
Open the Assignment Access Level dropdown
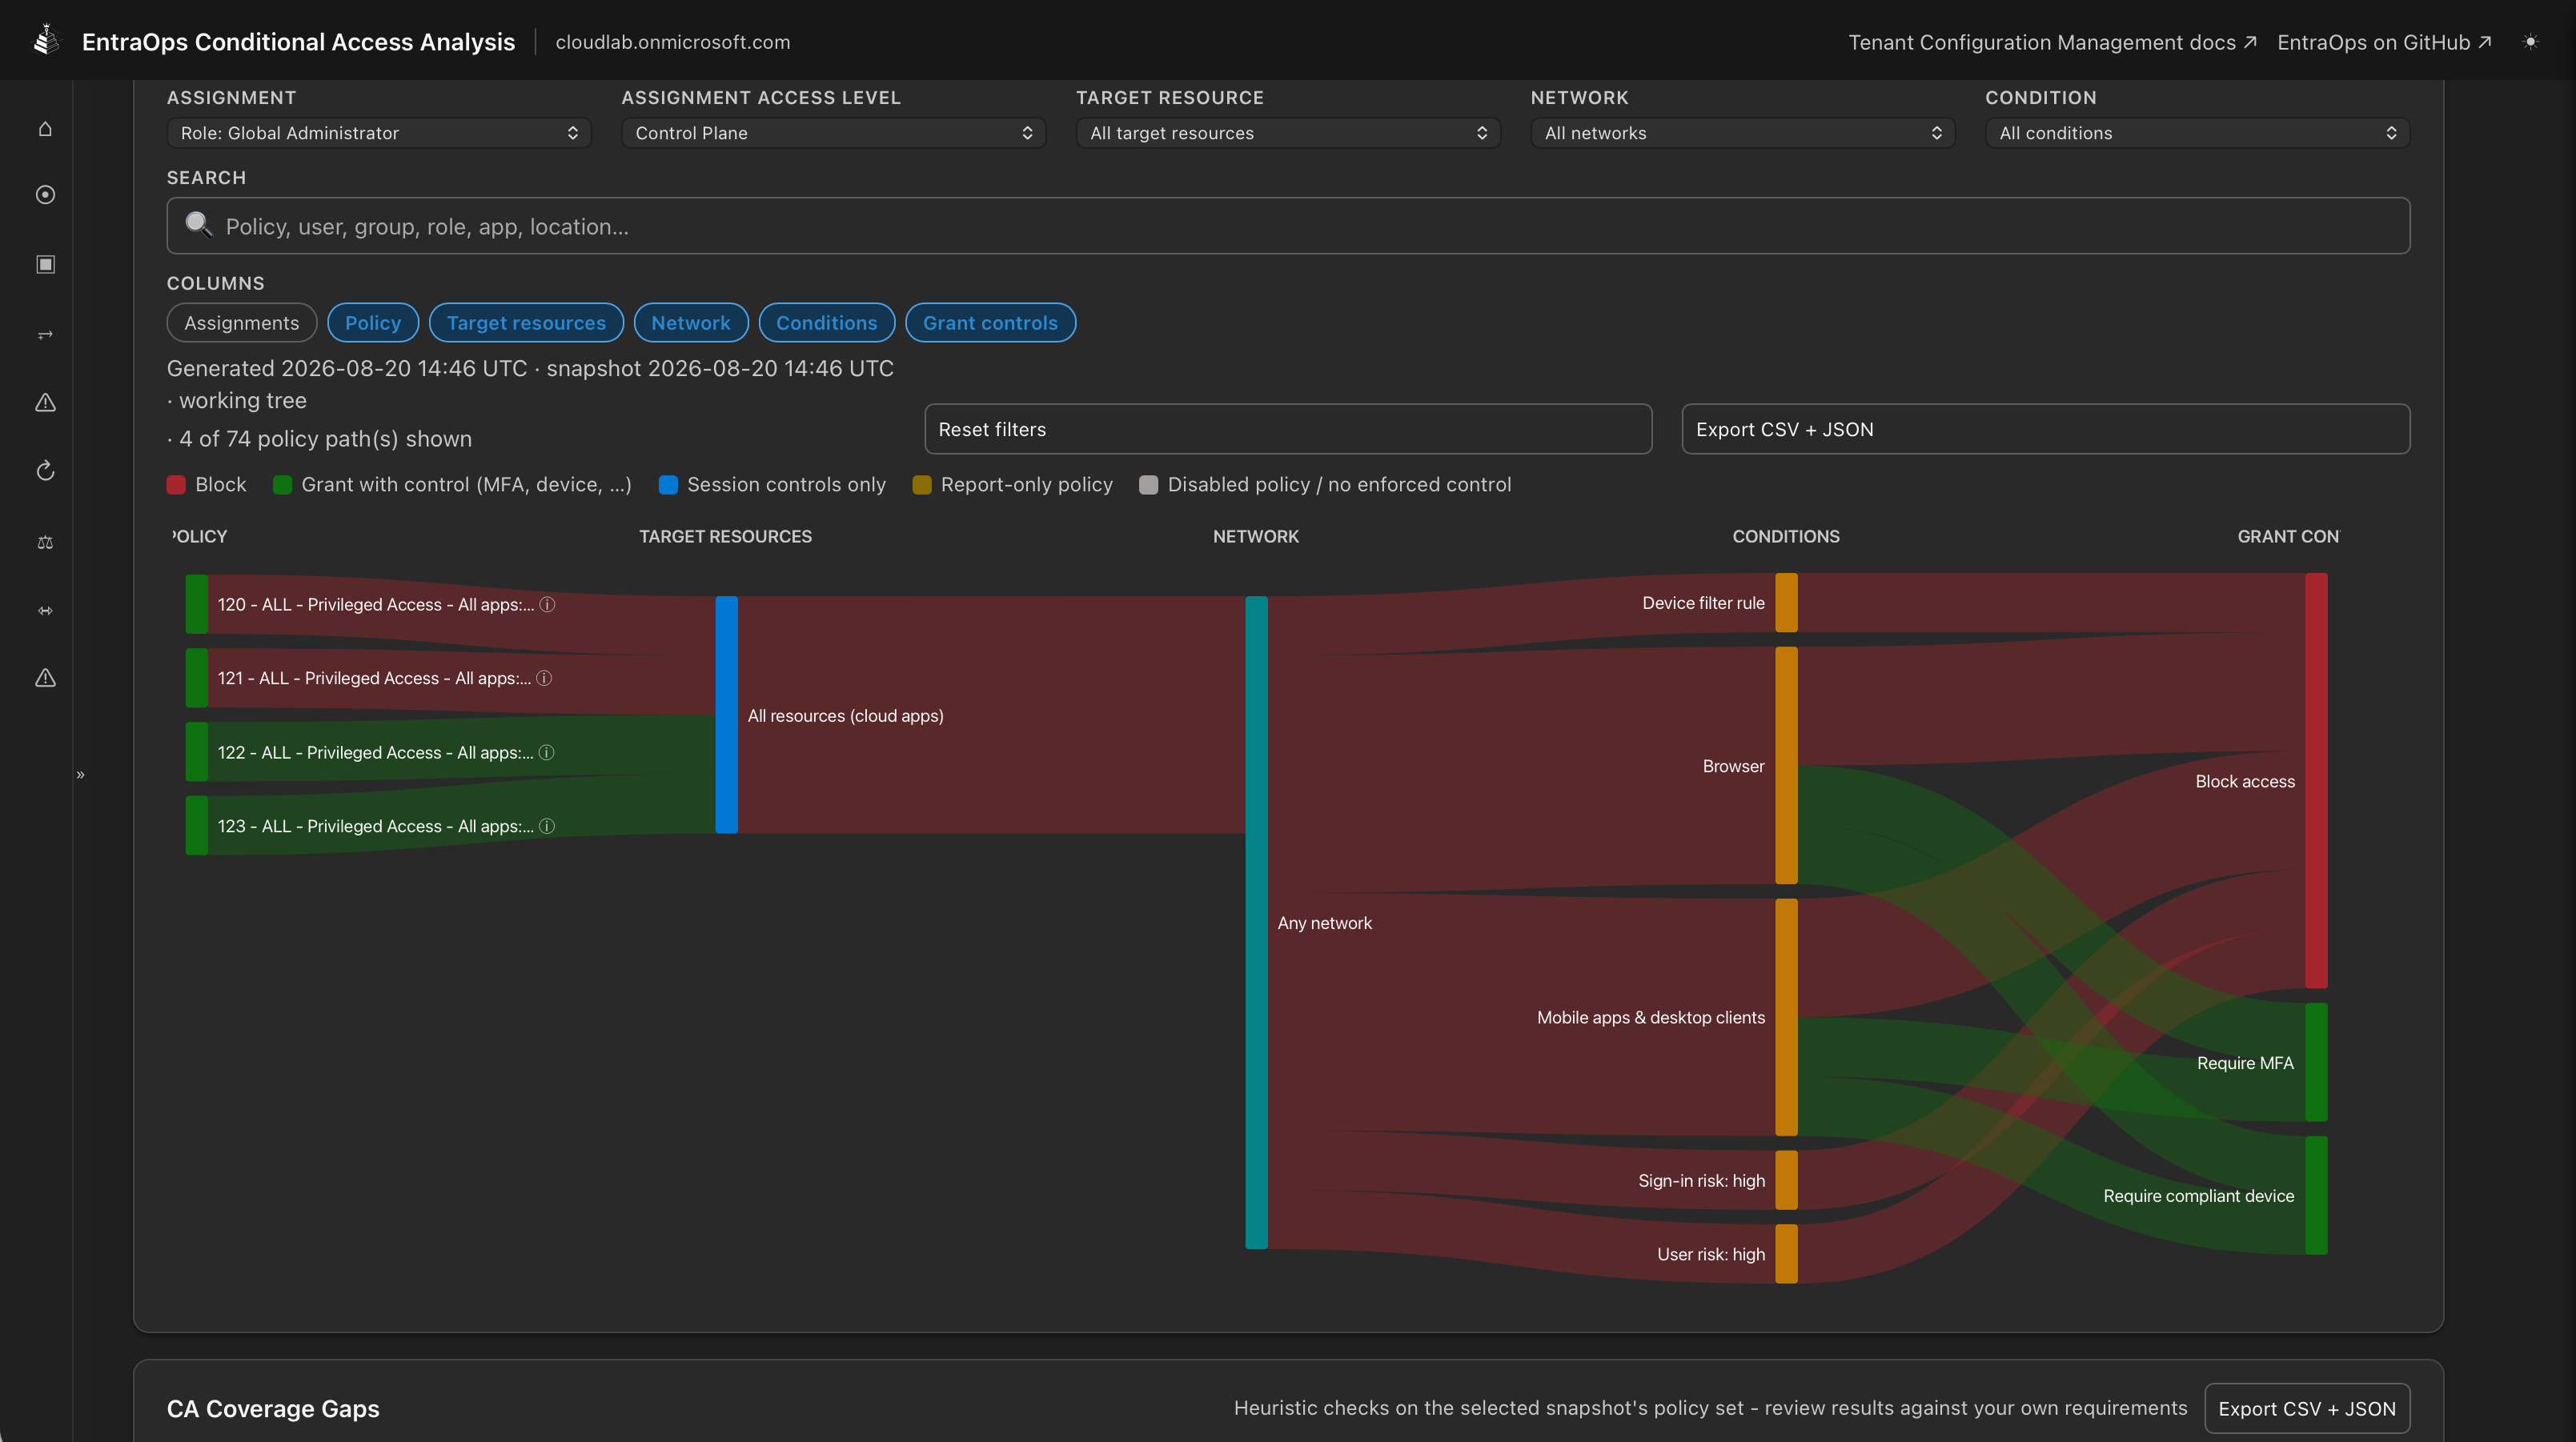click(833, 133)
